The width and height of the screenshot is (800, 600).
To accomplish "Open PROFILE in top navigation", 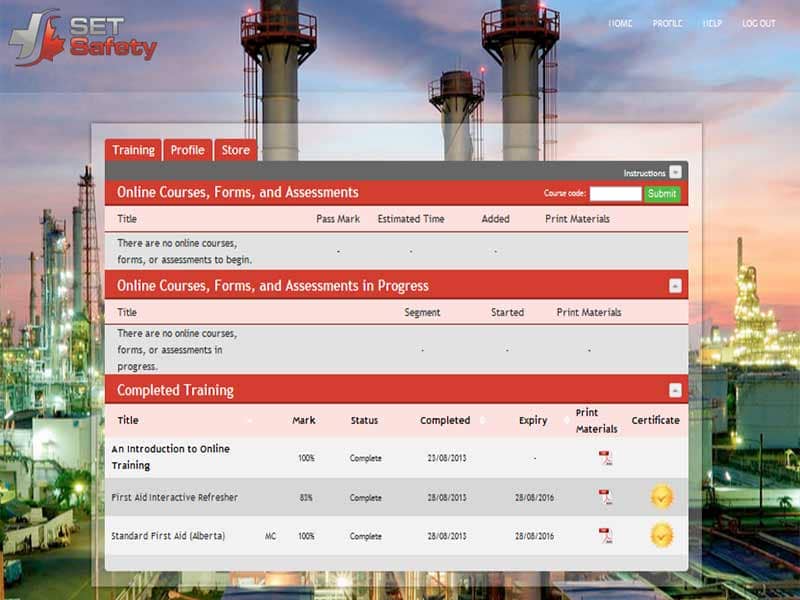I will 667,23.
